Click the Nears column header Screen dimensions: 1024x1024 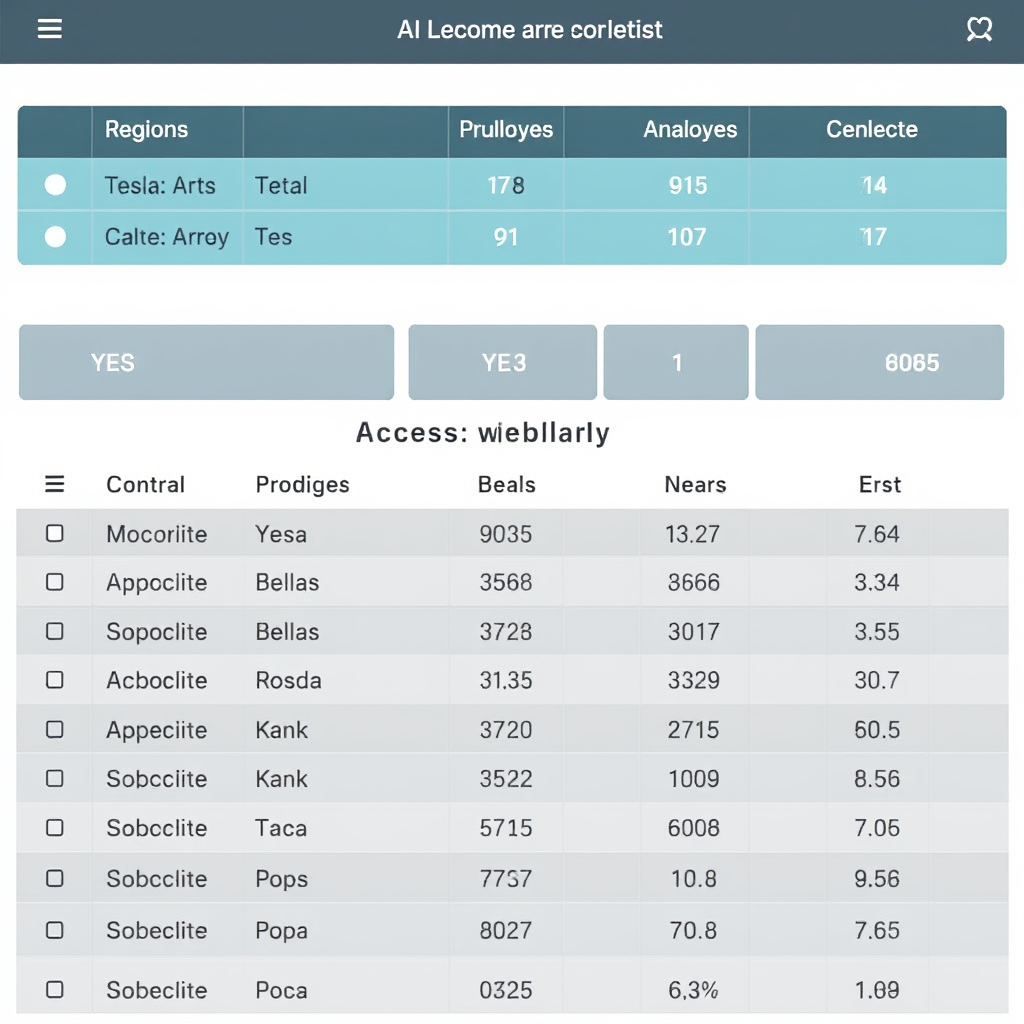pos(695,485)
